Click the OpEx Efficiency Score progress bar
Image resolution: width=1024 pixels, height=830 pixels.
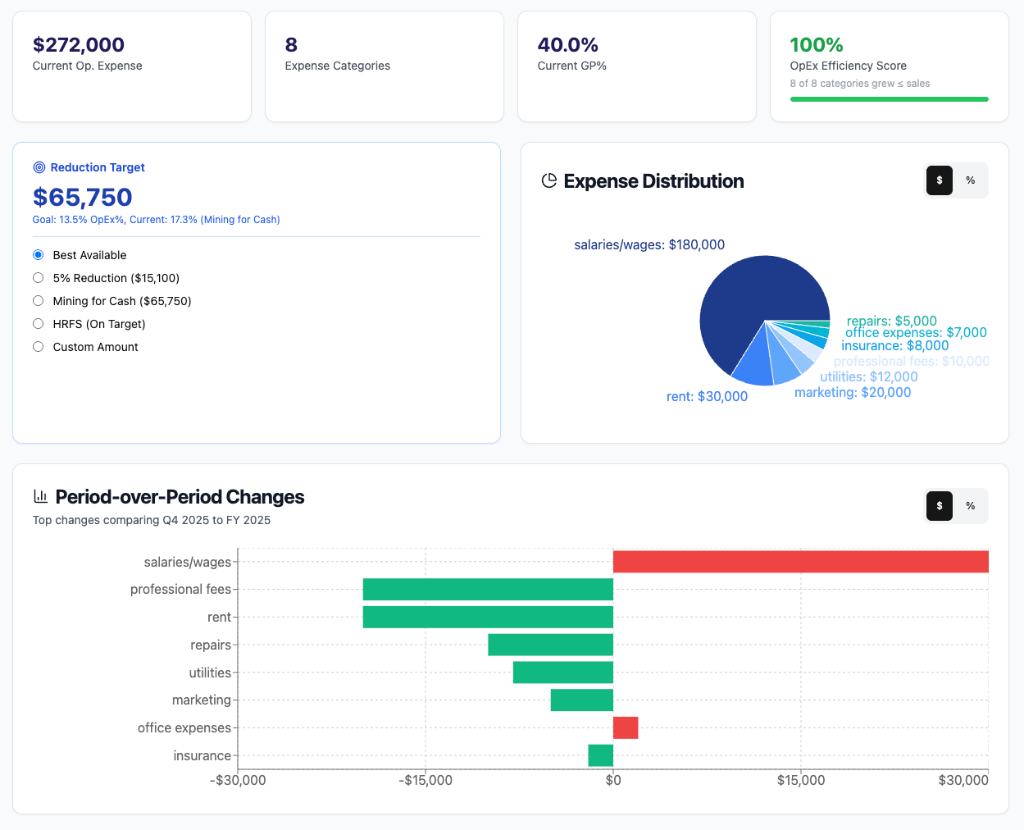point(889,99)
